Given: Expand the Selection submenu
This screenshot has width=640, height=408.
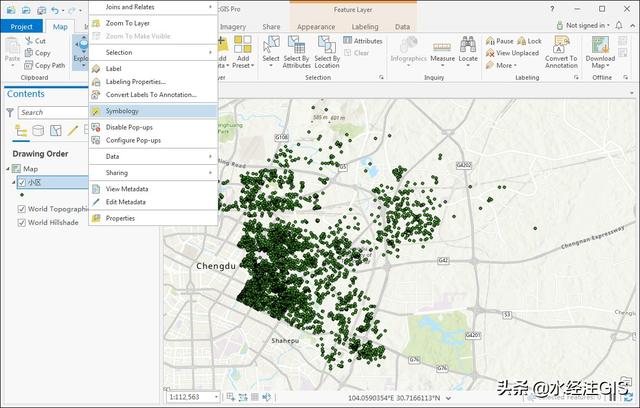Looking at the screenshot, I should pyautogui.click(x=153, y=52).
